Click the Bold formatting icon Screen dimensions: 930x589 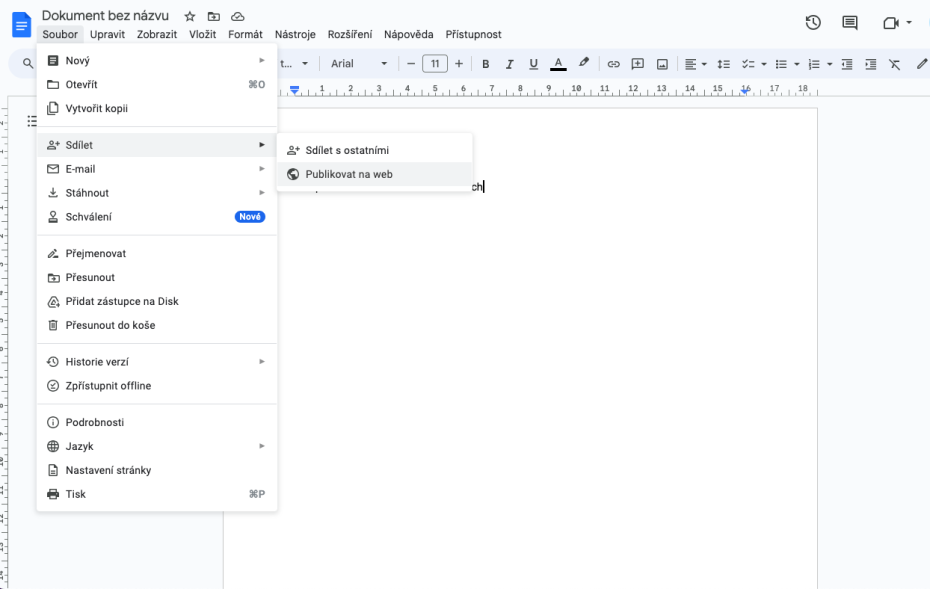486,64
